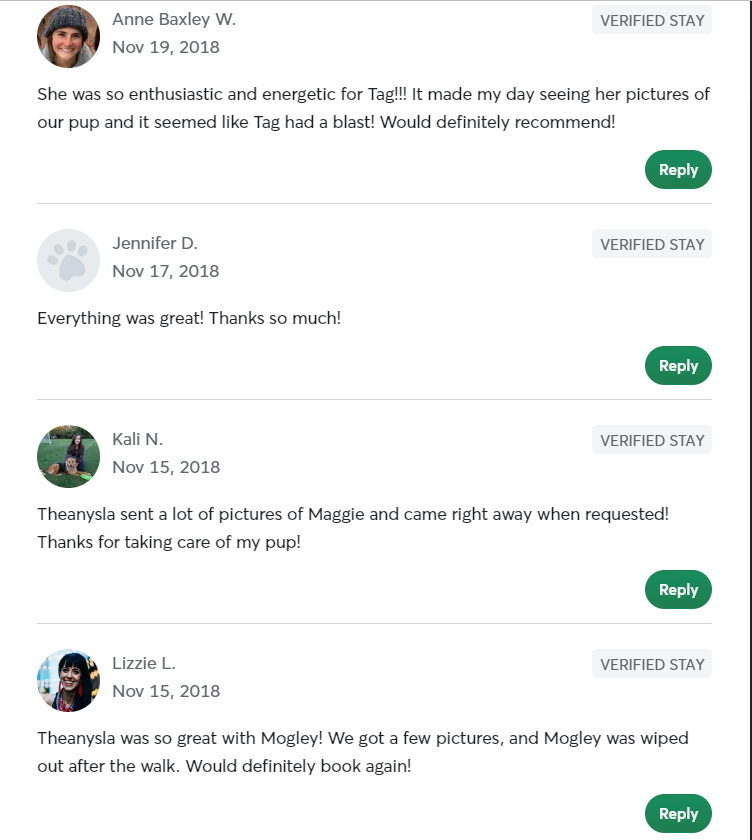The height and width of the screenshot is (840, 752).
Task: Reply to Lizzie L.'s review
Action: tap(677, 813)
